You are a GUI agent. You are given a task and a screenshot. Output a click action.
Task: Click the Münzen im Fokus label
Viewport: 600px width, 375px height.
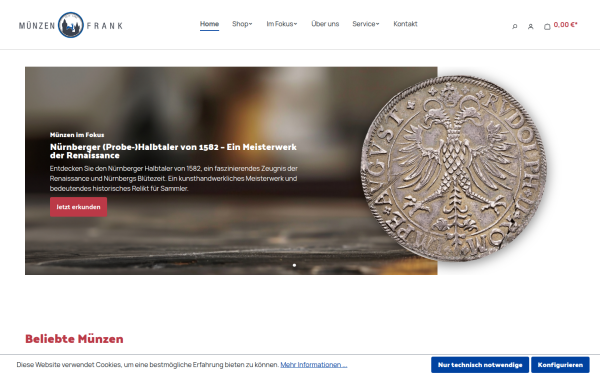(x=77, y=135)
